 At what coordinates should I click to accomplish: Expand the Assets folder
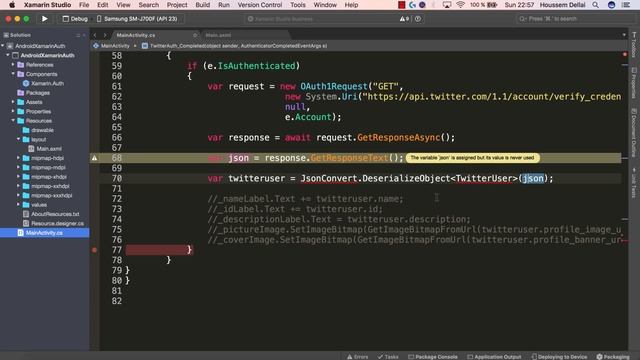point(13,102)
